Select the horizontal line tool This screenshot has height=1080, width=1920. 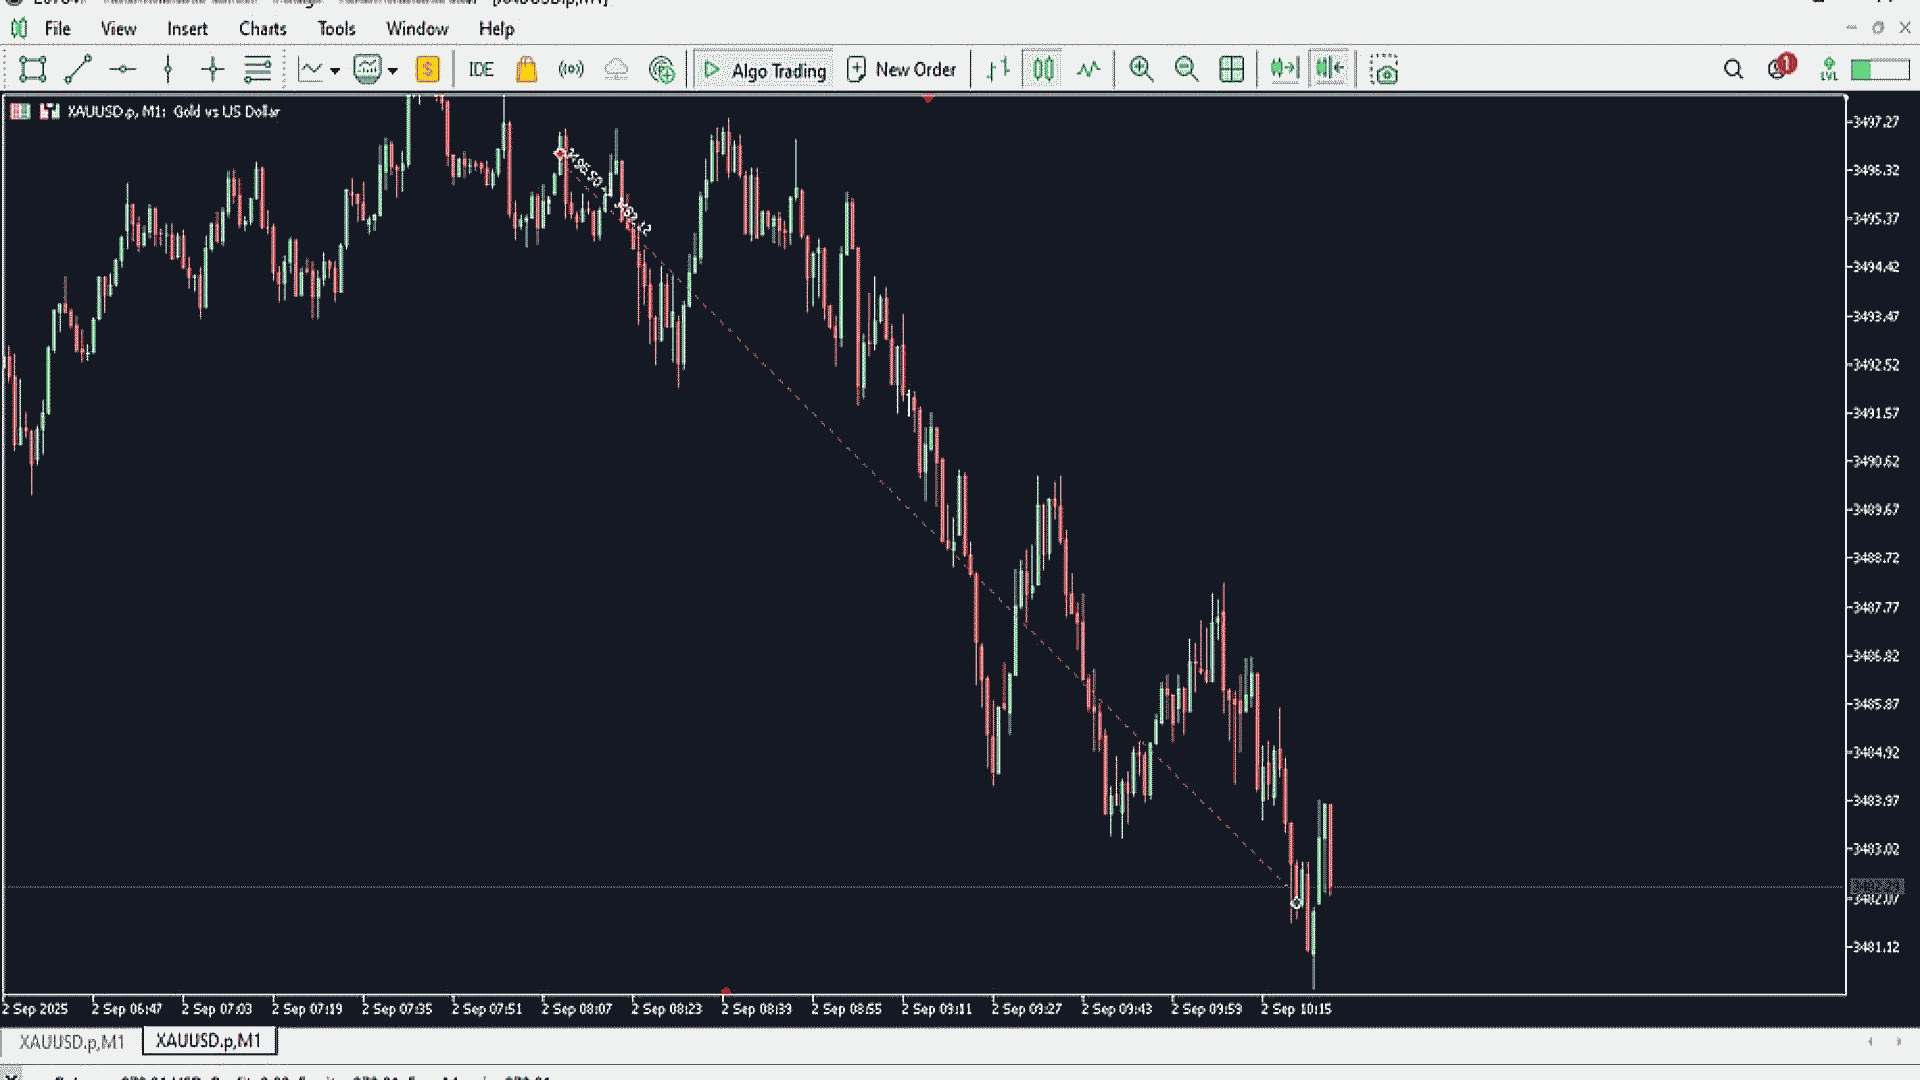[x=123, y=69]
